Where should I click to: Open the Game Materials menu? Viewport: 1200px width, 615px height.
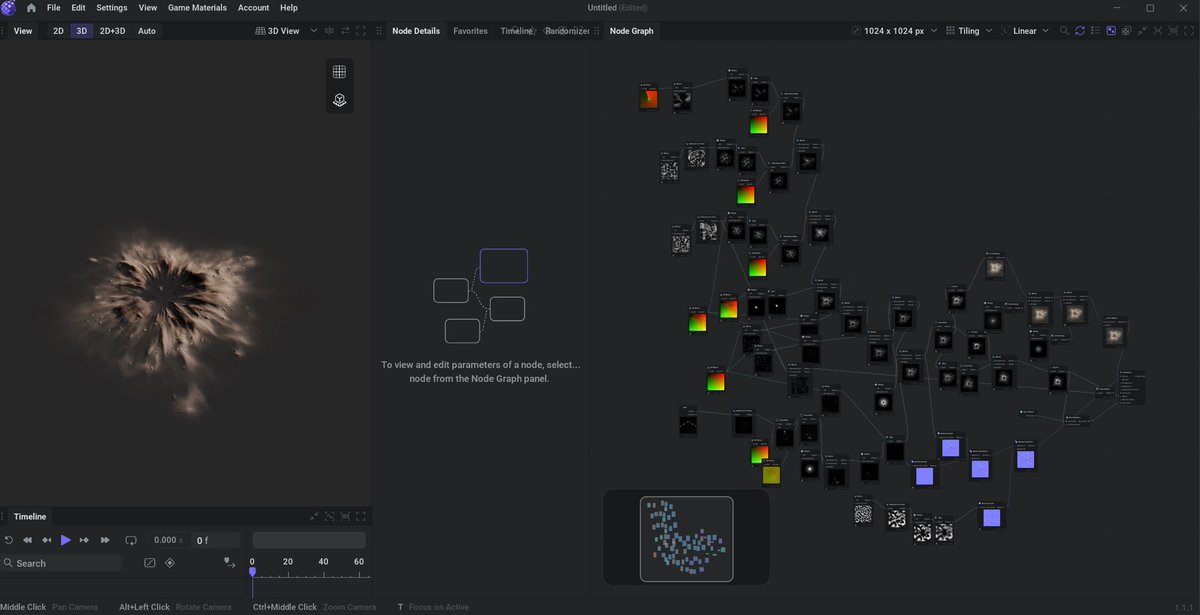pos(197,7)
